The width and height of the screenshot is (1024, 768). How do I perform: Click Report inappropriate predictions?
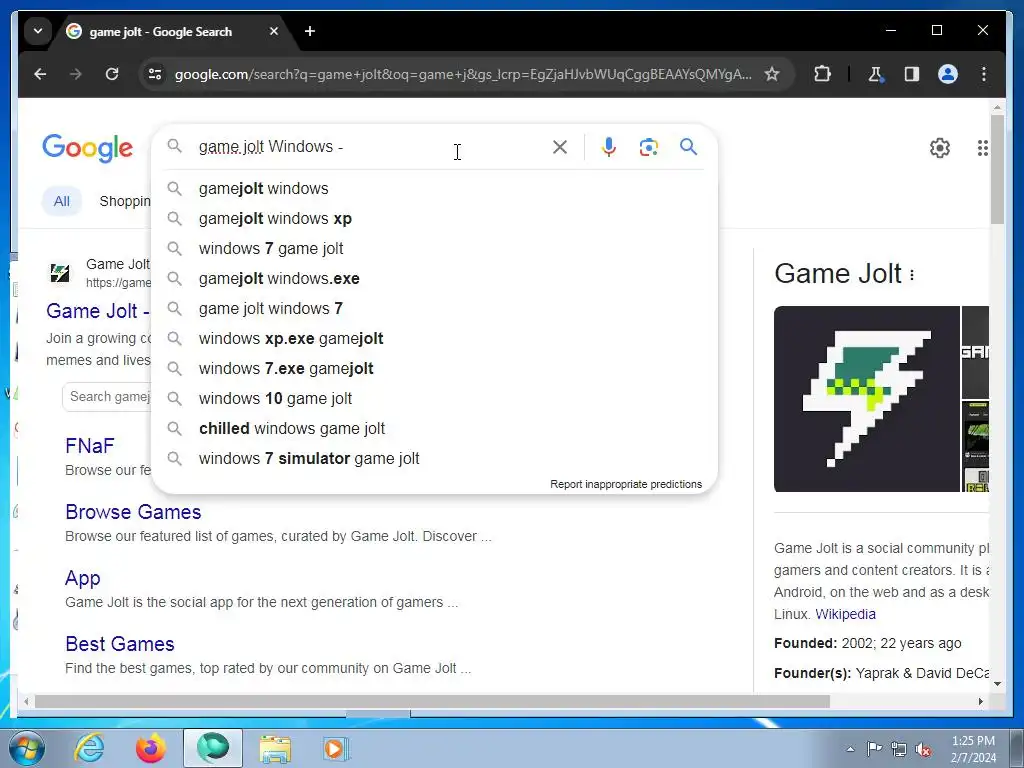point(626,484)
